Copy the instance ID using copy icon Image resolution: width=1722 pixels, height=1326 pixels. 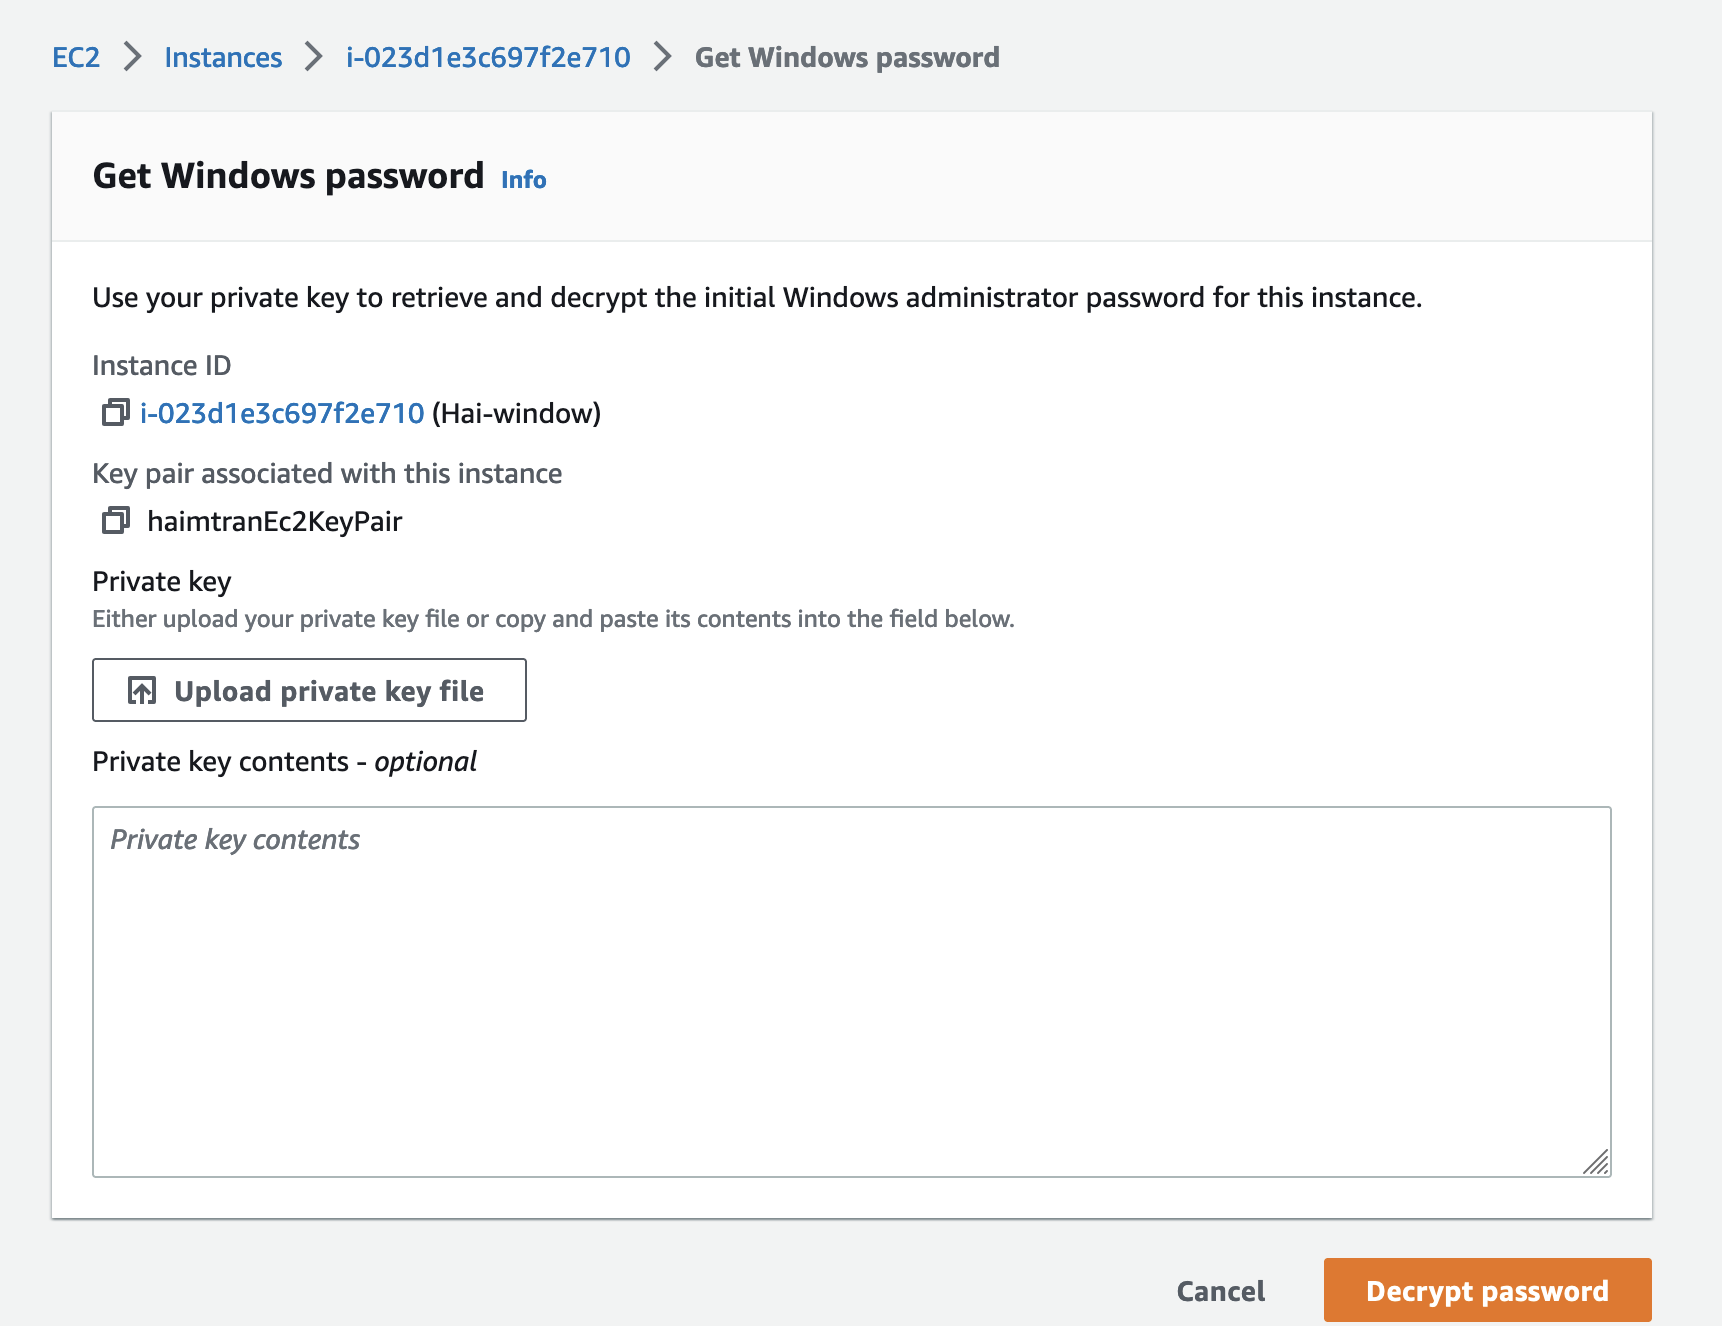116,412
